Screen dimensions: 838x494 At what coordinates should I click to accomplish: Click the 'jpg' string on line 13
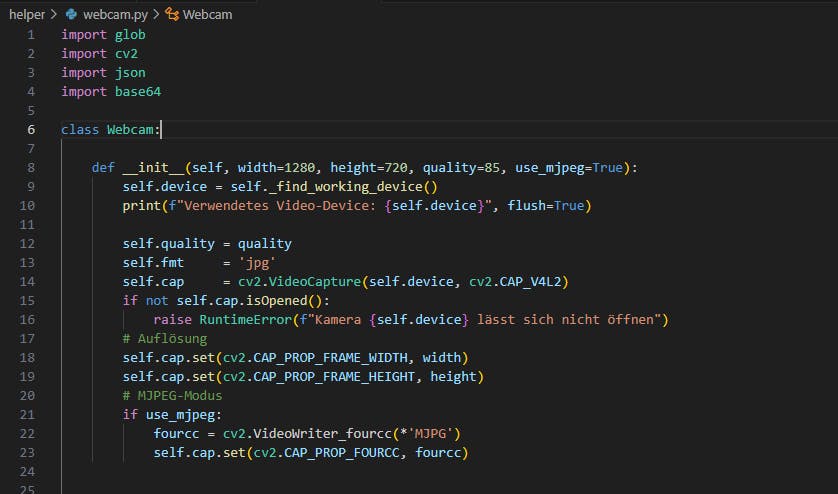[x=257, y=263]
